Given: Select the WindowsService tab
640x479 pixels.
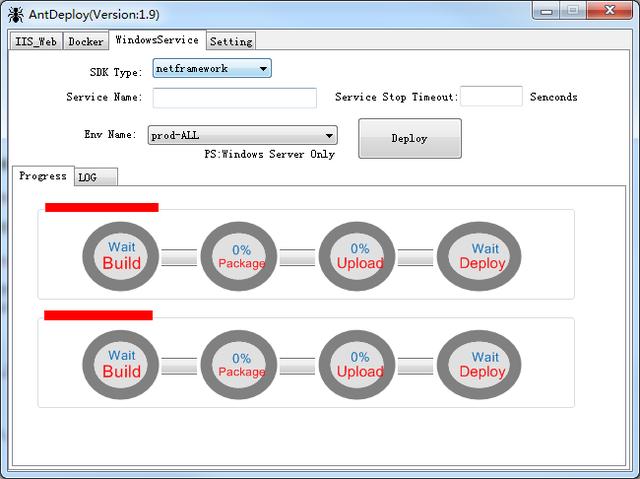Looking at the screenshot, I should [157, 40].
